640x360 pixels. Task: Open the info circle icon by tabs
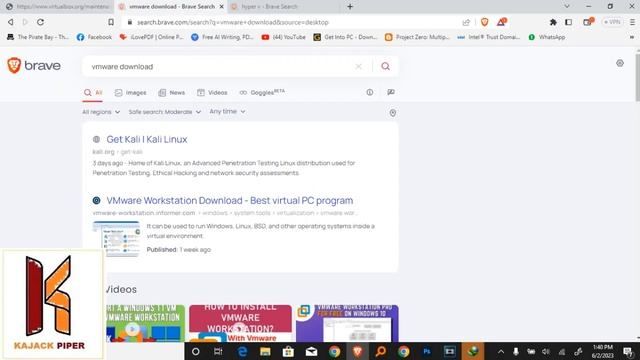click(370, 92)
